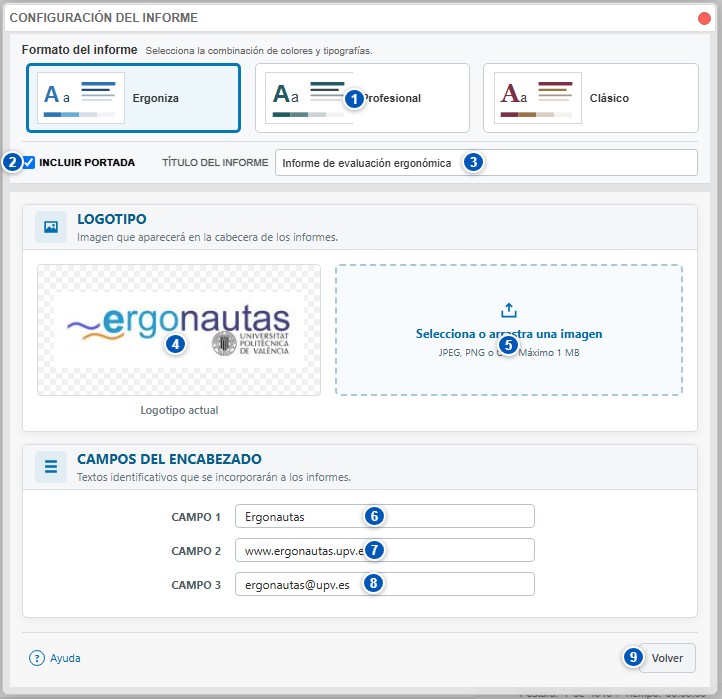Click the 'TÍTULO DEL INFORME' label

[x=215, y=163]
